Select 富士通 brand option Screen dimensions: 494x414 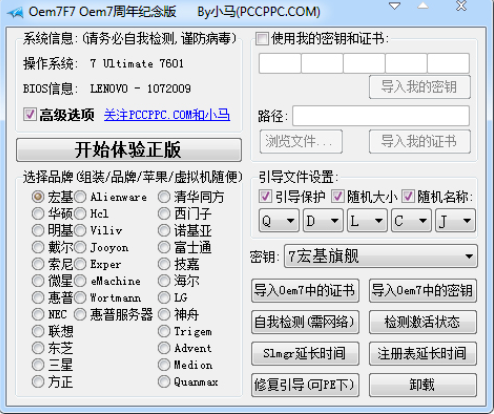tap(164, 247)
